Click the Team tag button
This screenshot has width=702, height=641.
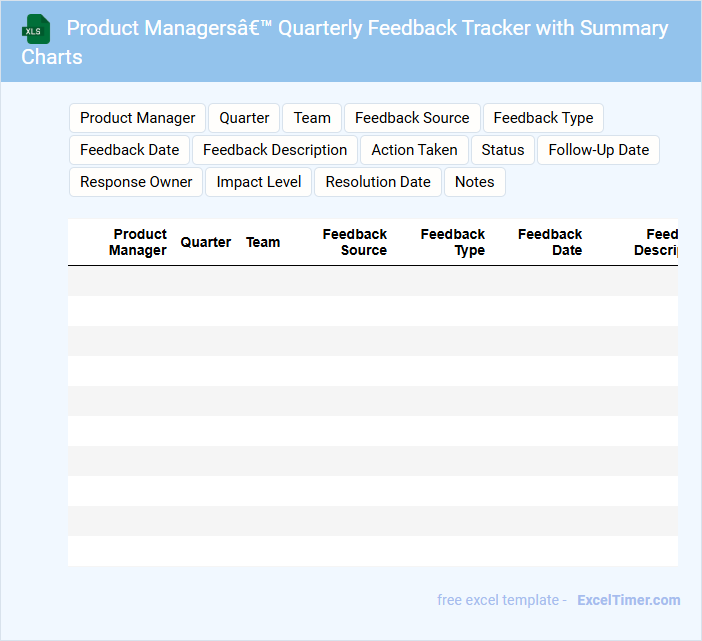coord(312,118)
